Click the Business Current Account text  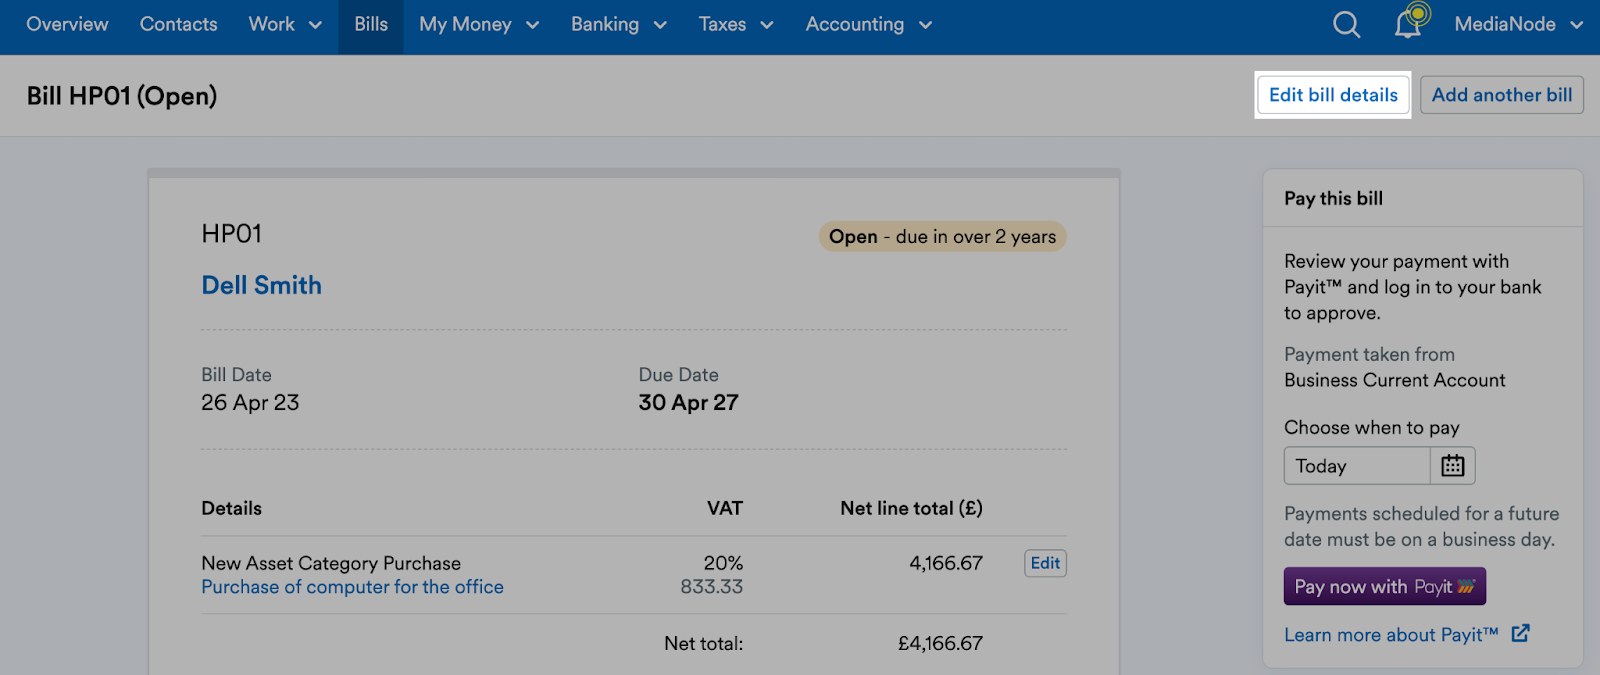point(1395,380)
